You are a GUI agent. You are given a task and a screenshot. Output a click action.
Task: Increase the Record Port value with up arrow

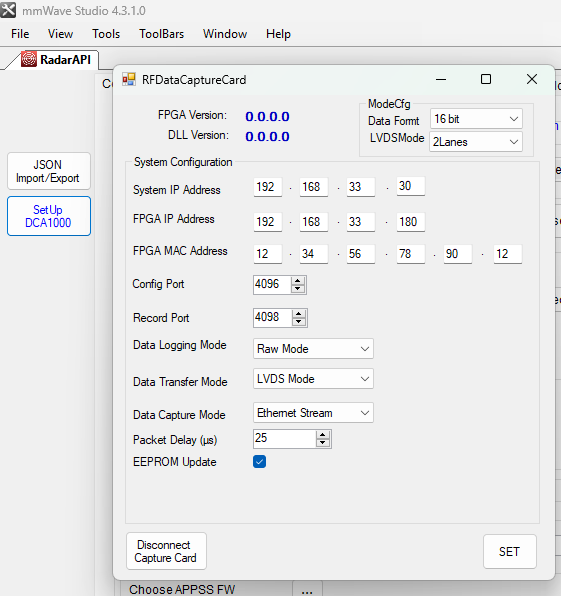[x=299, y=314]
